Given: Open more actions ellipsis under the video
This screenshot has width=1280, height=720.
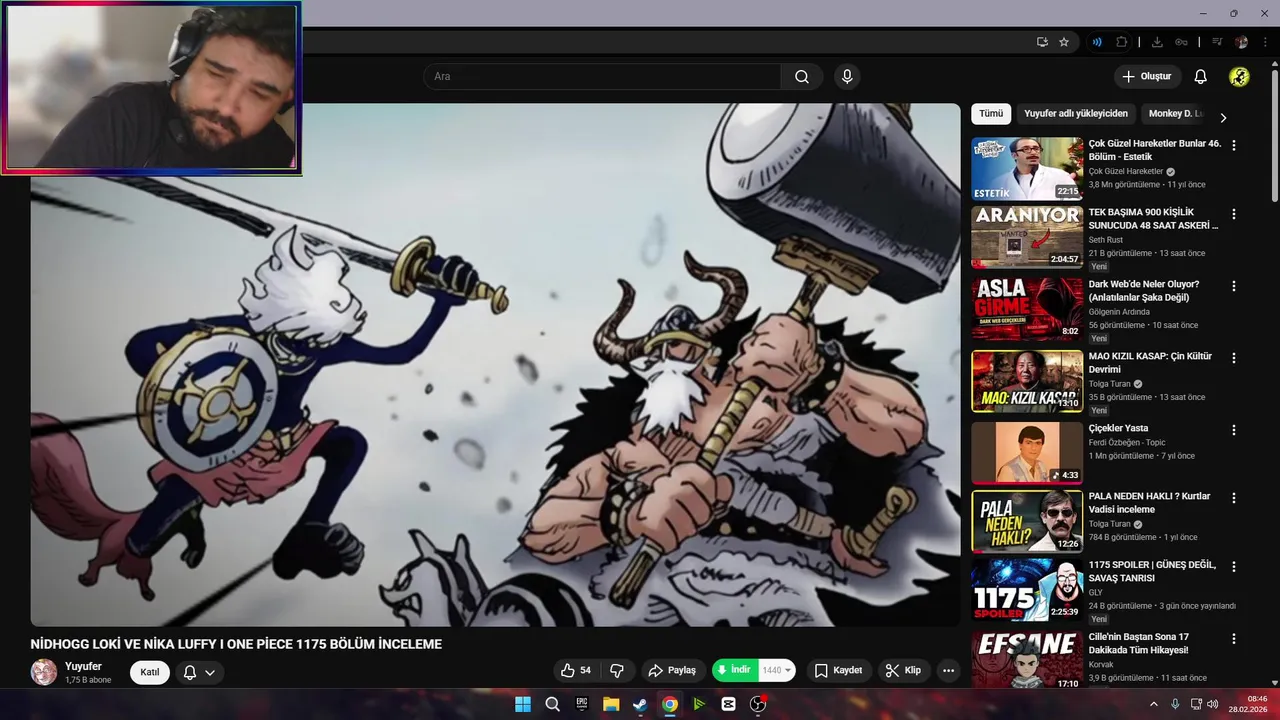Looking at the screenshot, I should tap(948, 670).
